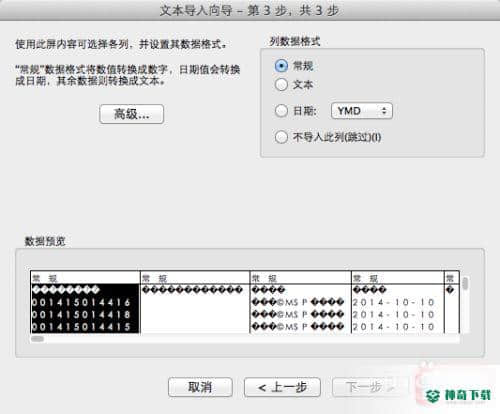This screenshot has height=414, width=500.
Task: Click the 001415014416 cell in preview
Action: pyautogui.click(x=81, y=302)
